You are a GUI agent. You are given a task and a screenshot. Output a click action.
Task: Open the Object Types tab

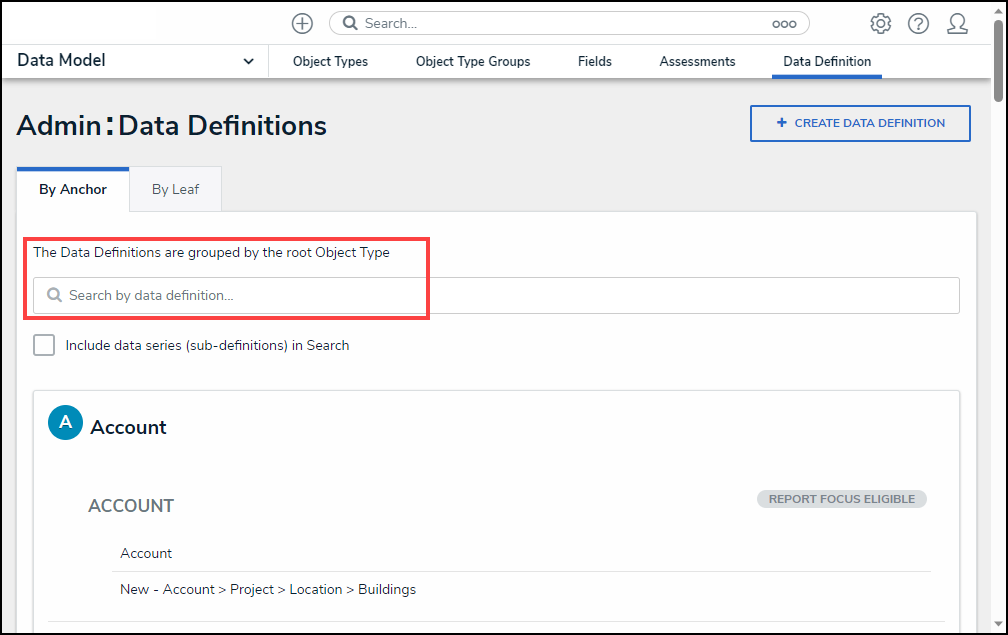click(x=330, y=61)
